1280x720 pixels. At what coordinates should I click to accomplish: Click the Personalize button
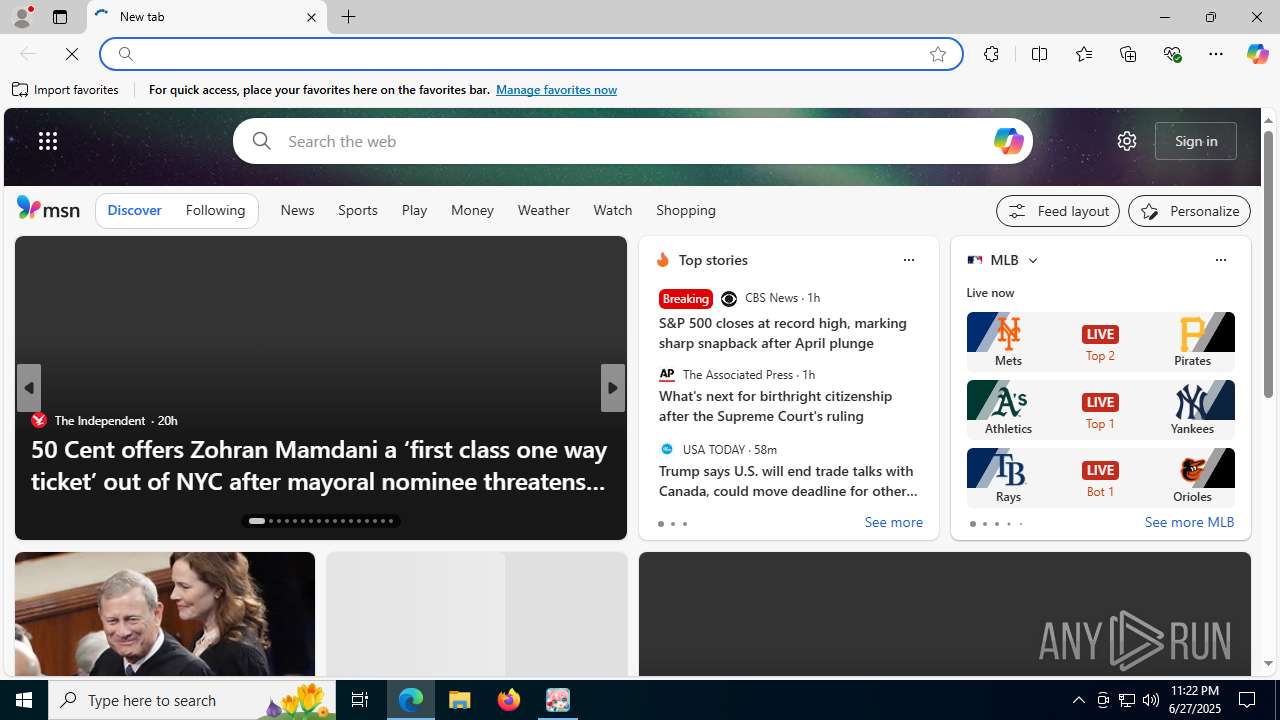click(x=1189, y=211)
